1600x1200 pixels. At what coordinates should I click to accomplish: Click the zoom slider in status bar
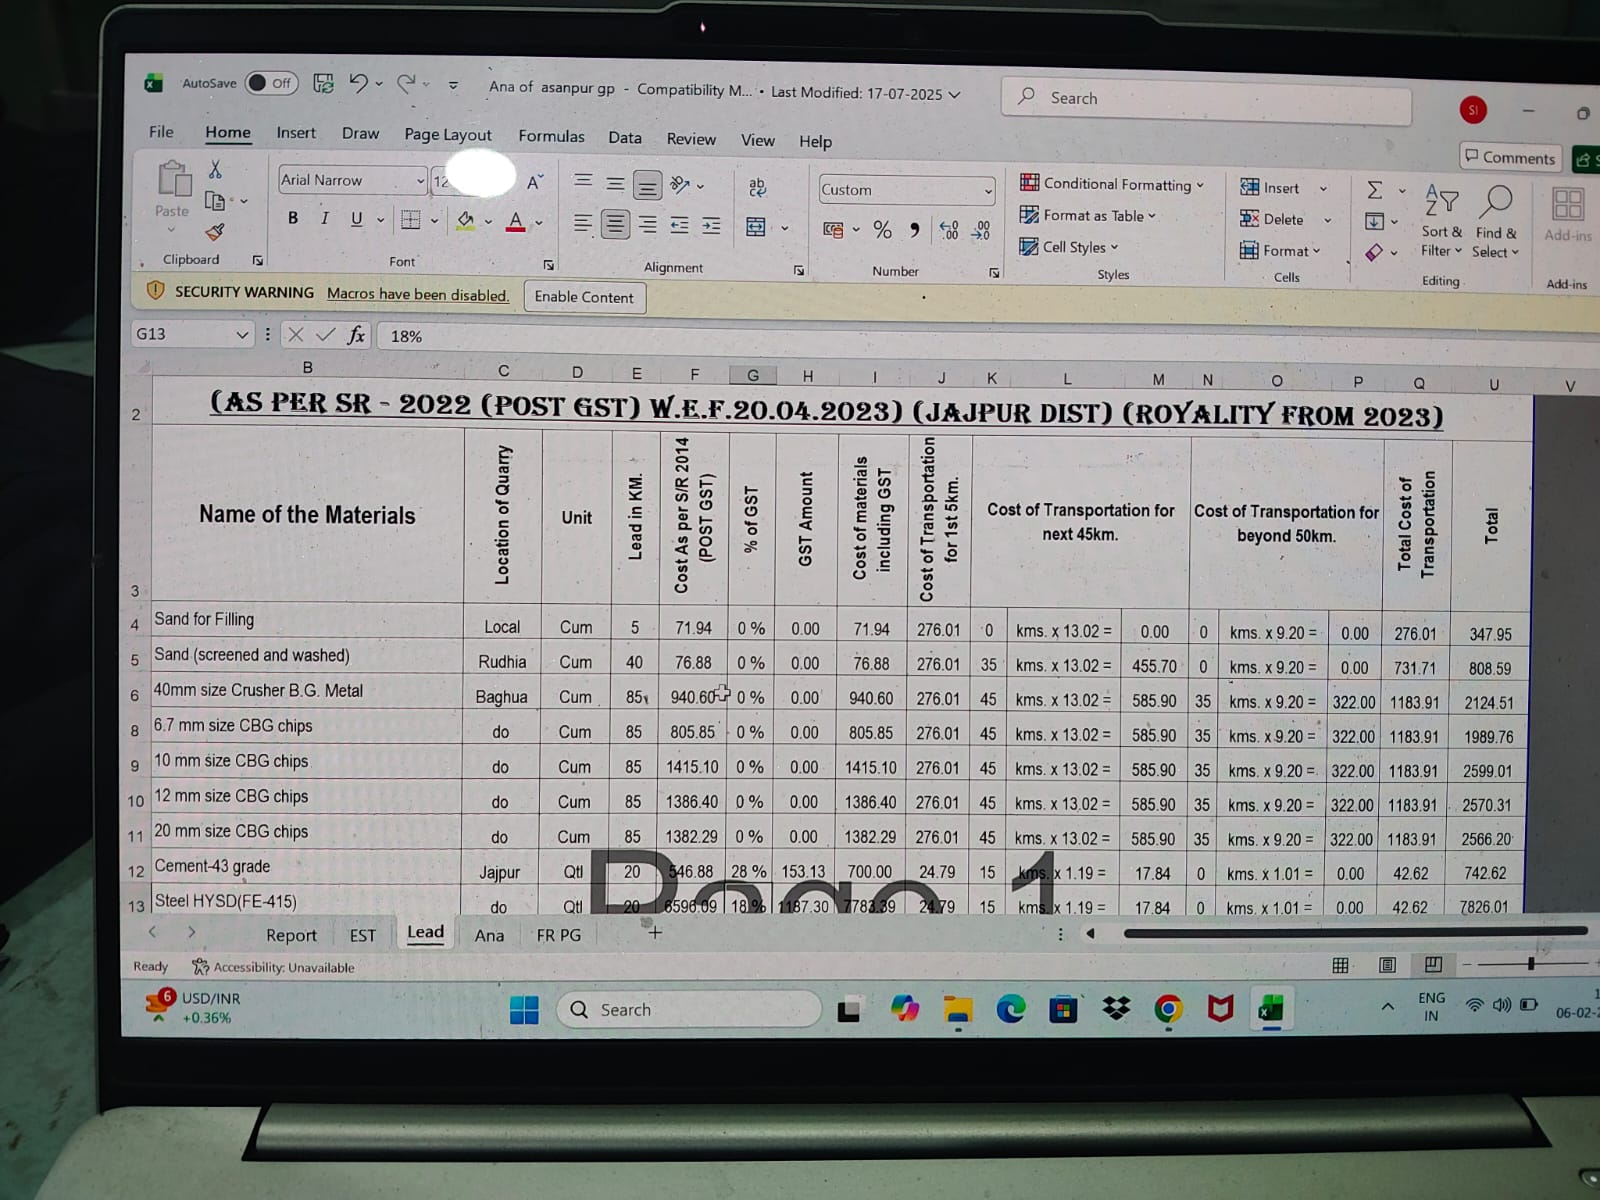click(1530, 964)
